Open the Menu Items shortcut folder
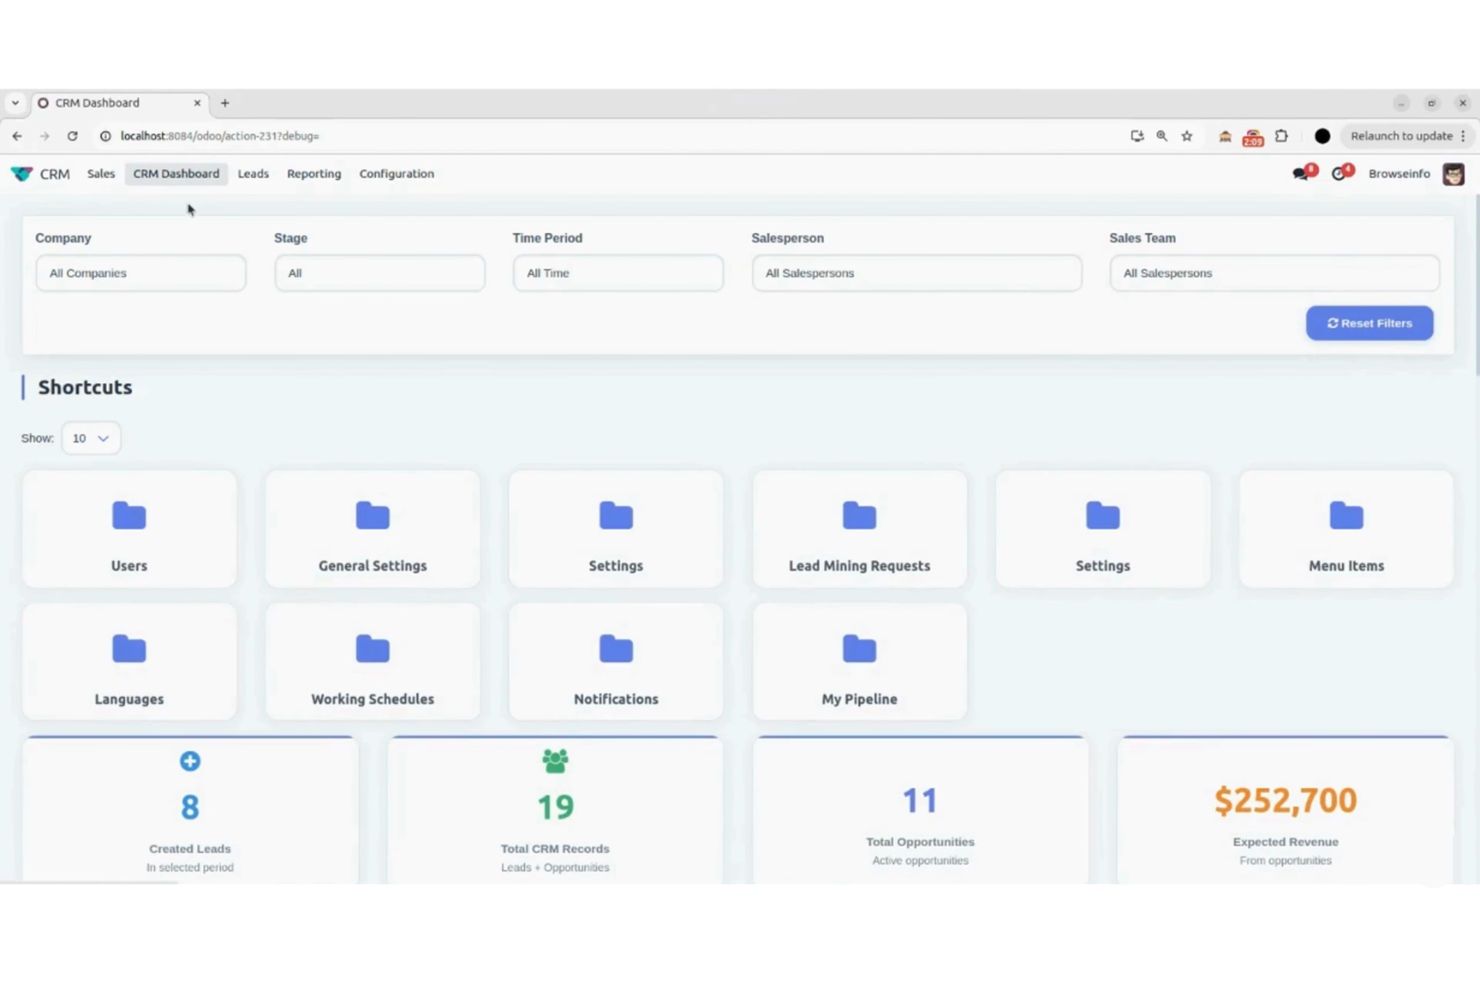The width and height of the screenshot is (1480, 987). [x=1346, y=529]
